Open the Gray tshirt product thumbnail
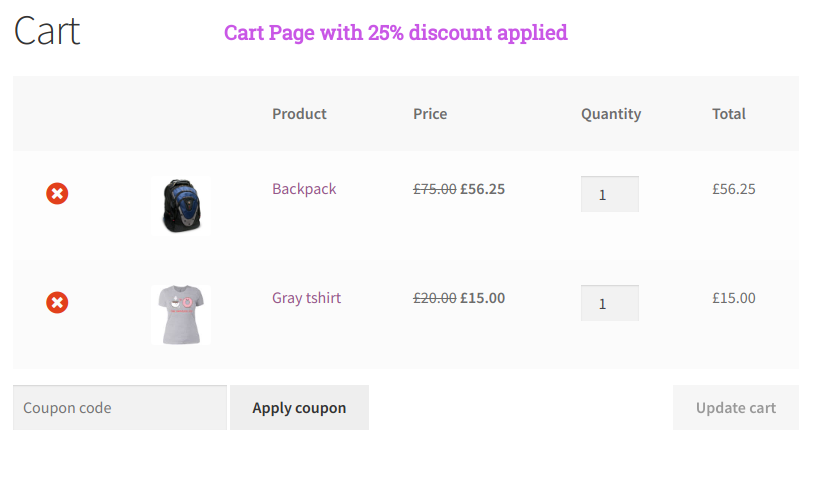The height and width of the screenshot is (484, 816). point(181,315)
